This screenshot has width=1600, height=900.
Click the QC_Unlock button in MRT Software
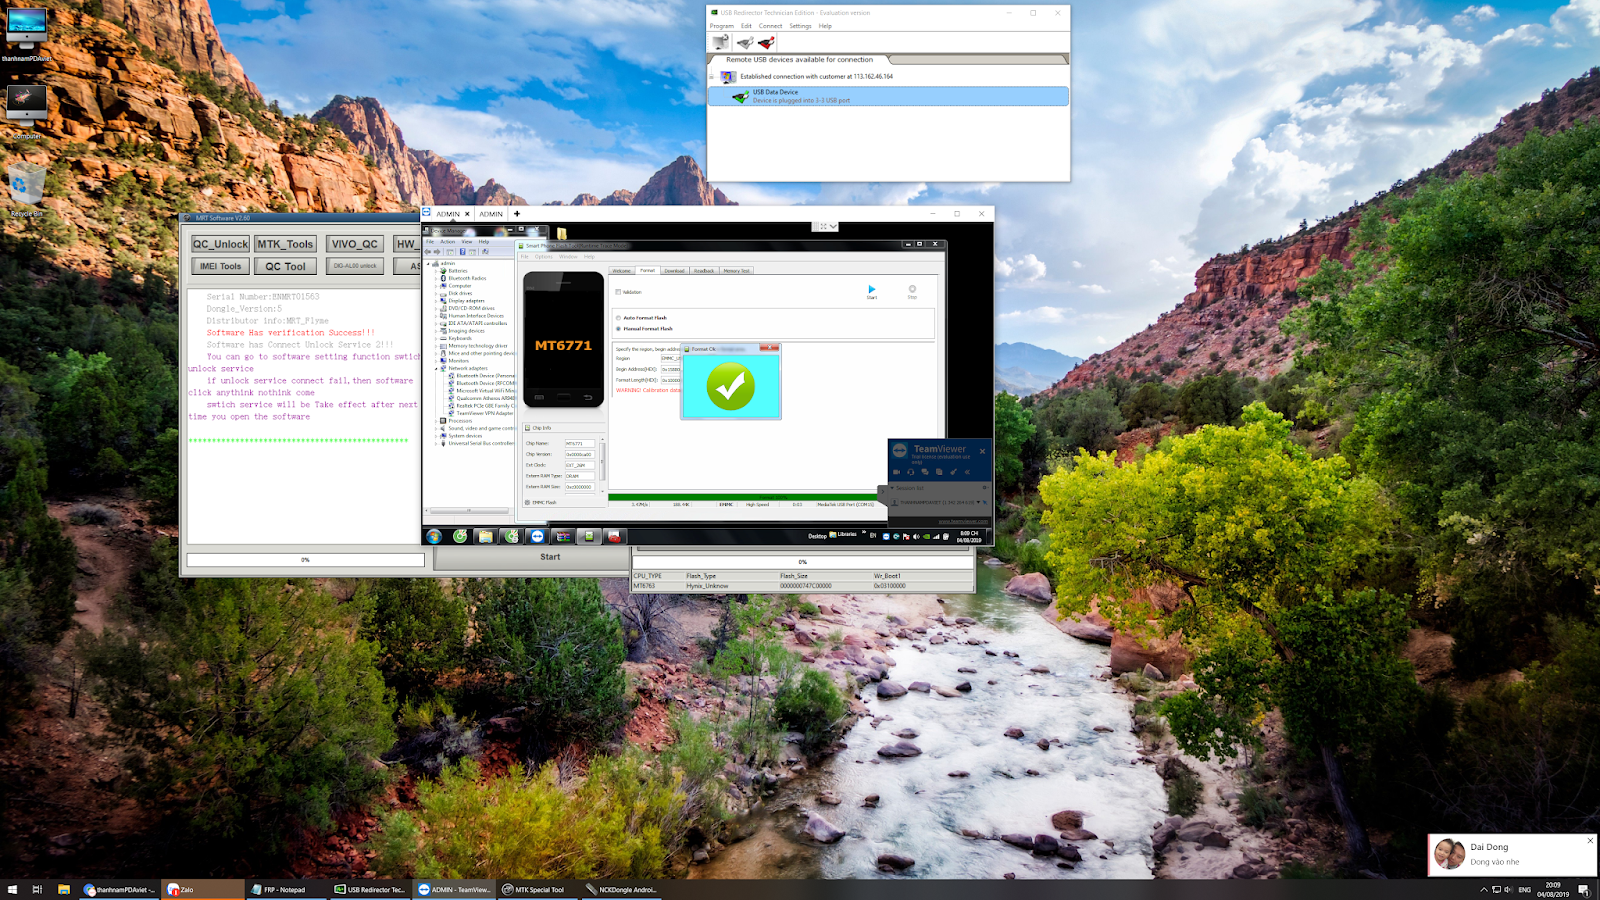click(221, 244)
